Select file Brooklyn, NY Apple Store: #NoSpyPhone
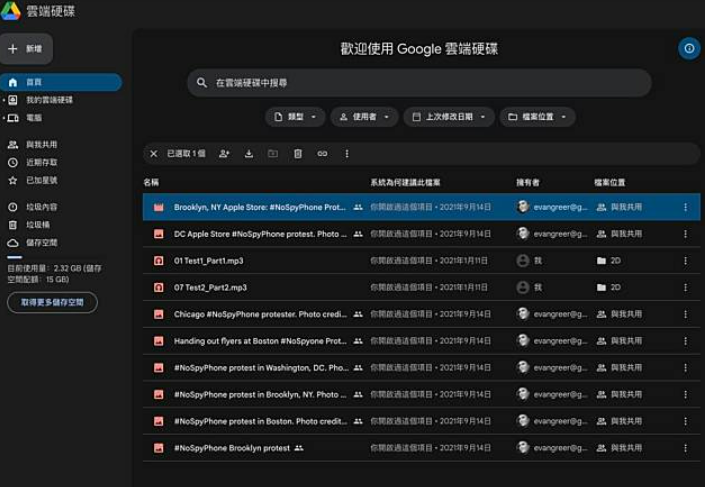This screenshot has height=487, width=705. point(421,207)
